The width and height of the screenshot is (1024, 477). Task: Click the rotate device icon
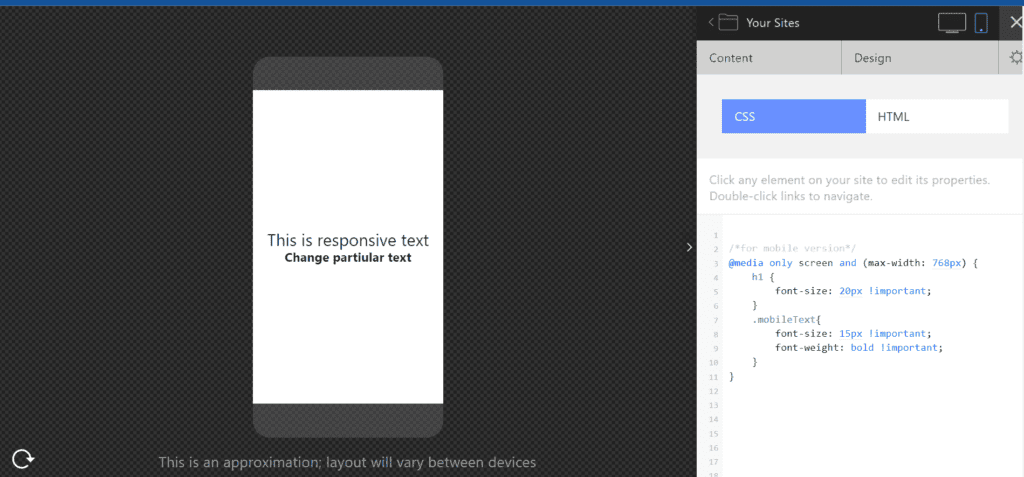tap(23, 459)
